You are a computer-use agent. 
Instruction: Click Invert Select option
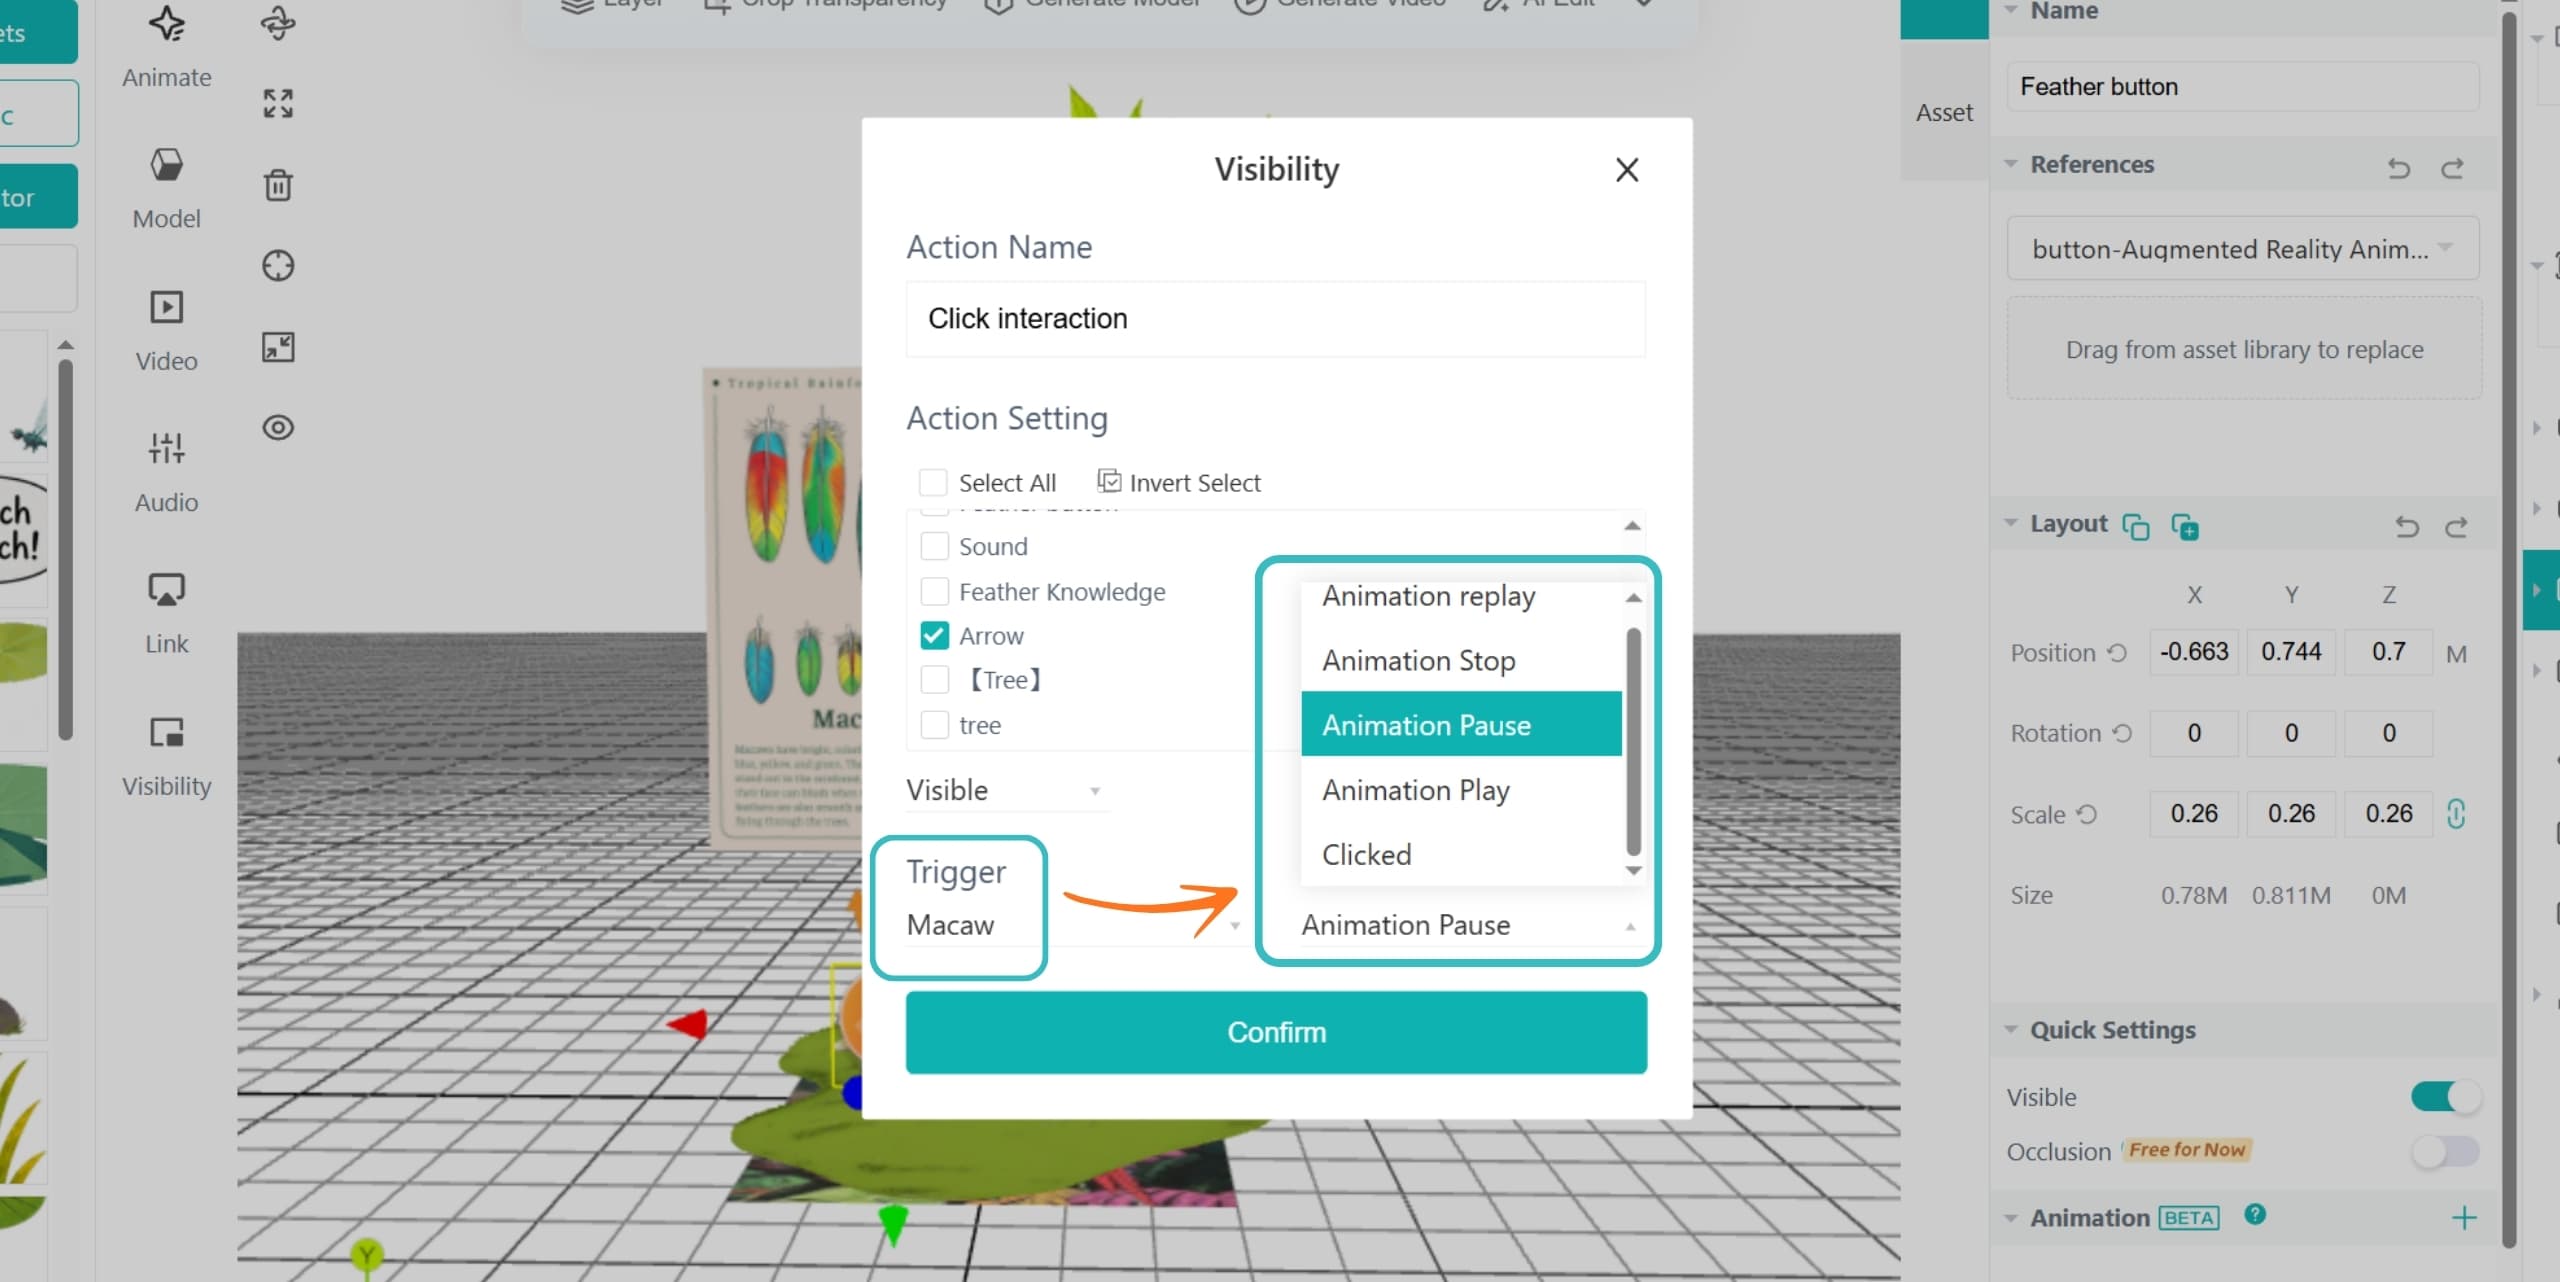(x=1179, y=483)
